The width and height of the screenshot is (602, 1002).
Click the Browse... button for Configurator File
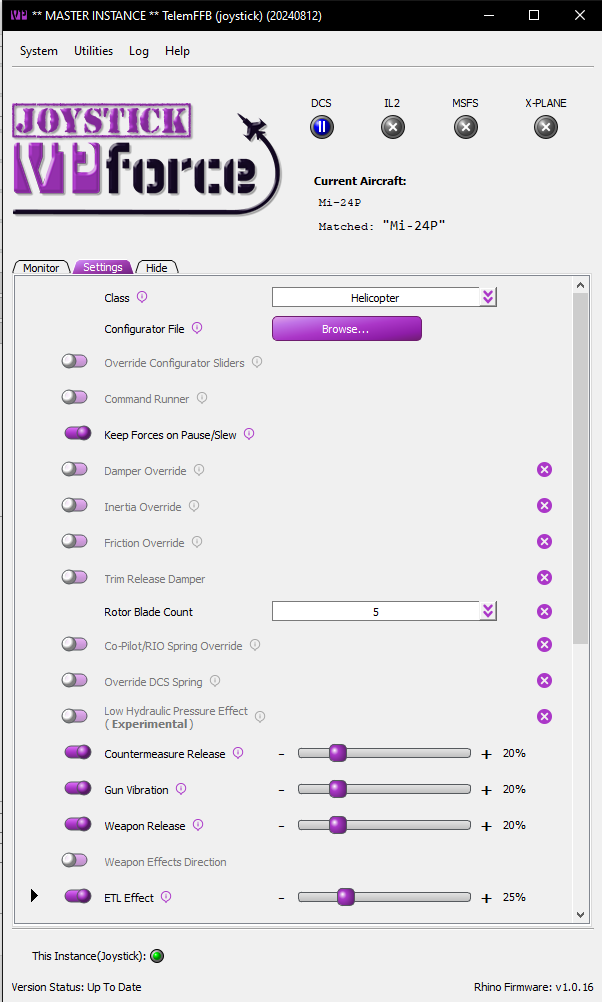[346, 329]
